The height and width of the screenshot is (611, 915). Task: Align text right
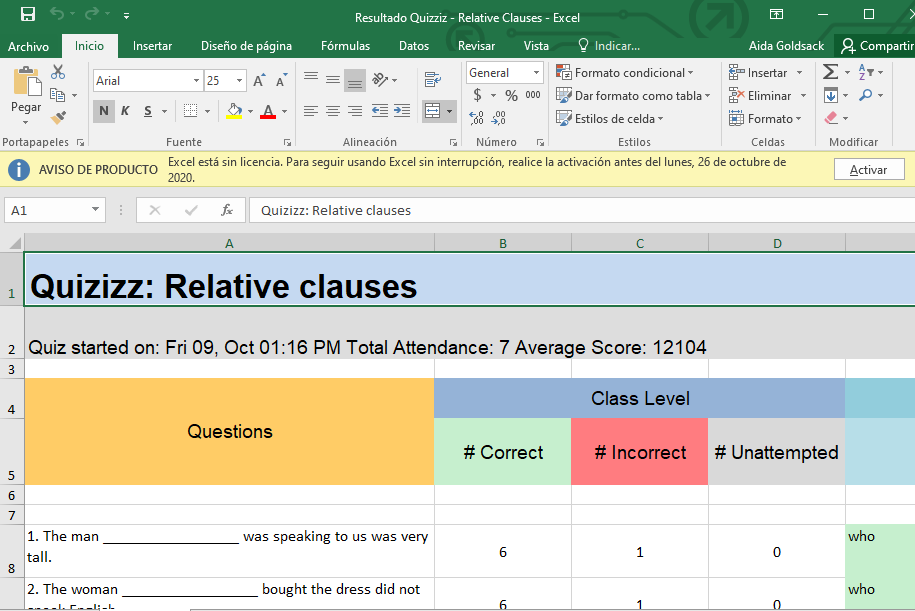(x=355, y=111)
